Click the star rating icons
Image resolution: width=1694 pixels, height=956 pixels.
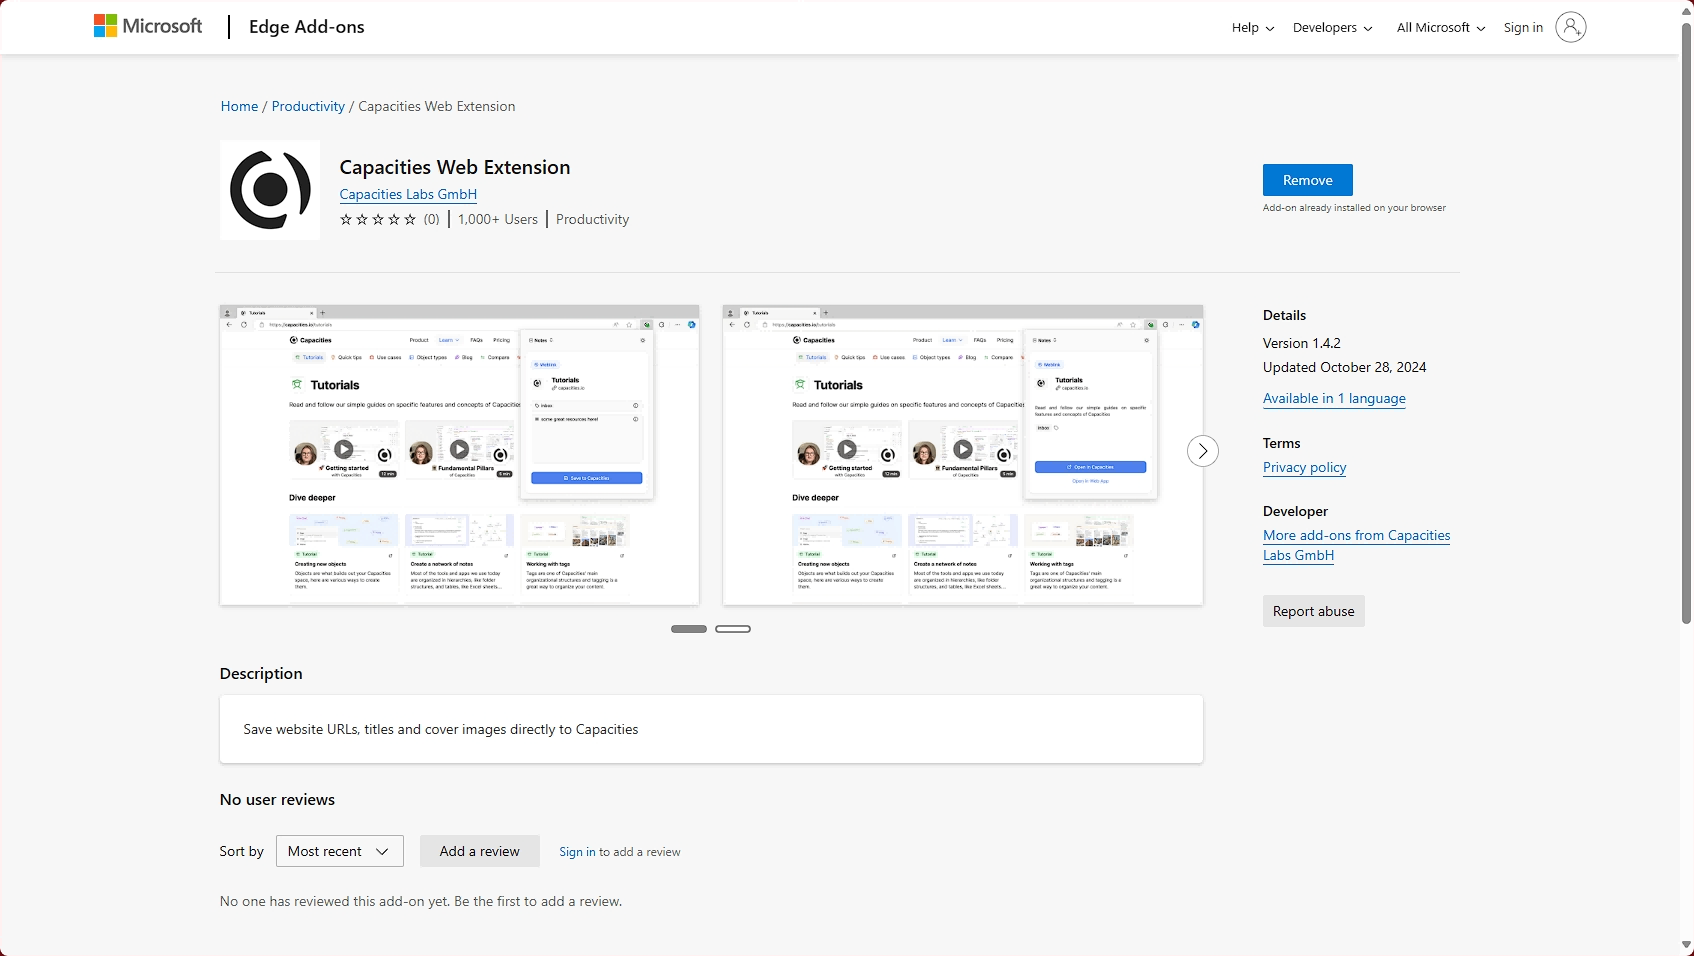pyautogui.click(x=378, y=220)
